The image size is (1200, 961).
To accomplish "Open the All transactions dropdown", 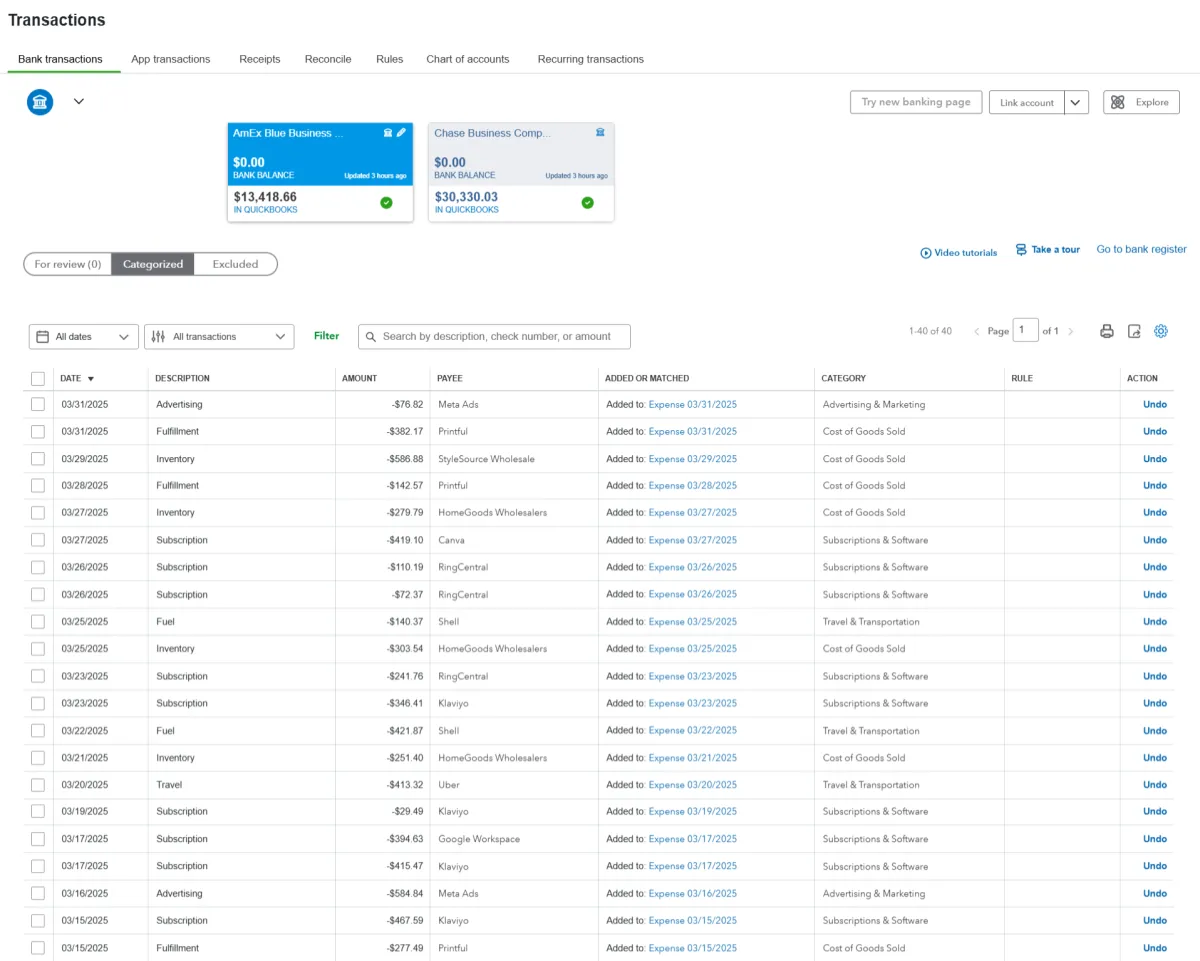I will [x=219, y=337].
